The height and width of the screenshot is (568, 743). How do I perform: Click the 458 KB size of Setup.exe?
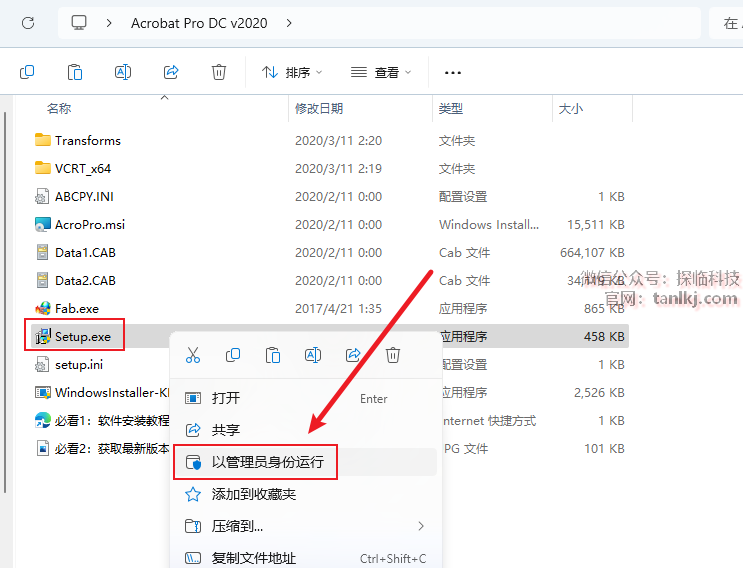[604, 336]
